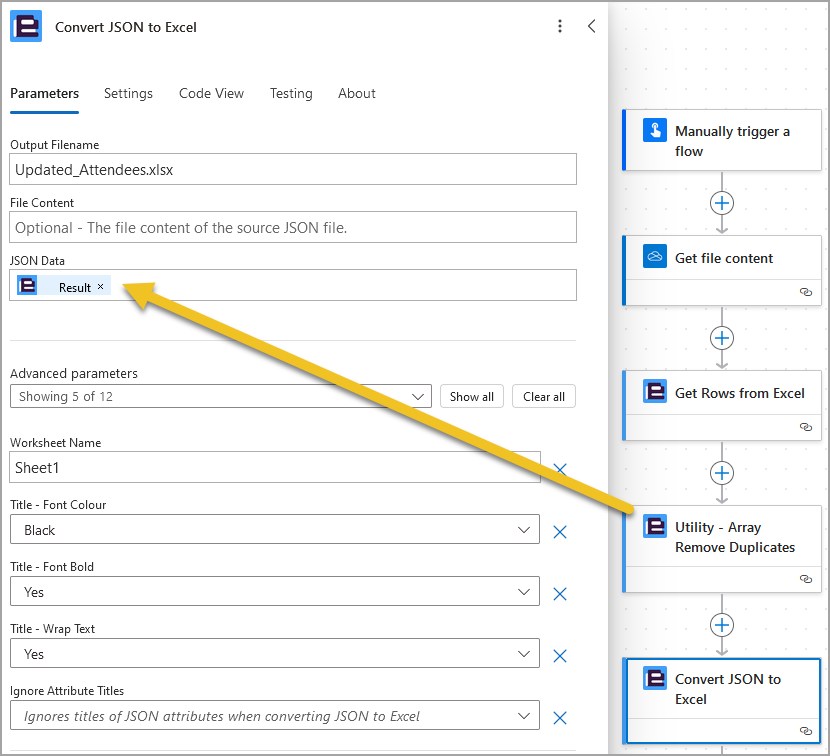The width and height of the screenshot is (830, 756).
Task: Click the Get Rows from Excel icon
Action: (x=655, y=391)
